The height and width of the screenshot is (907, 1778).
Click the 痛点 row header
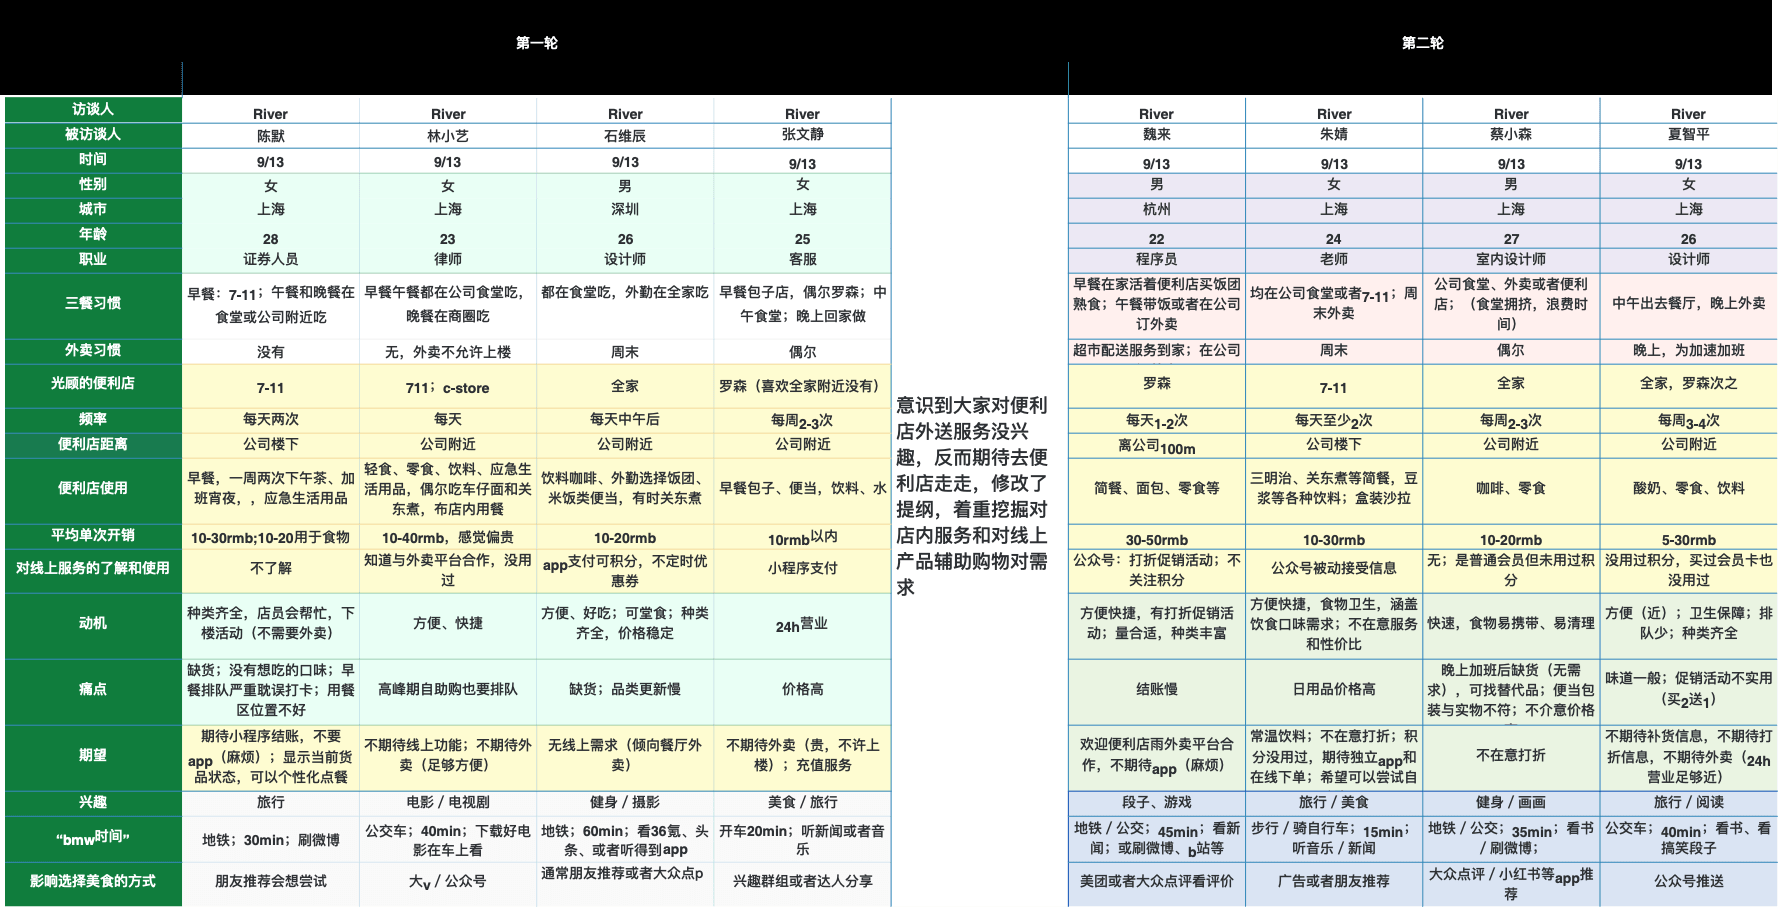(93, 690)
